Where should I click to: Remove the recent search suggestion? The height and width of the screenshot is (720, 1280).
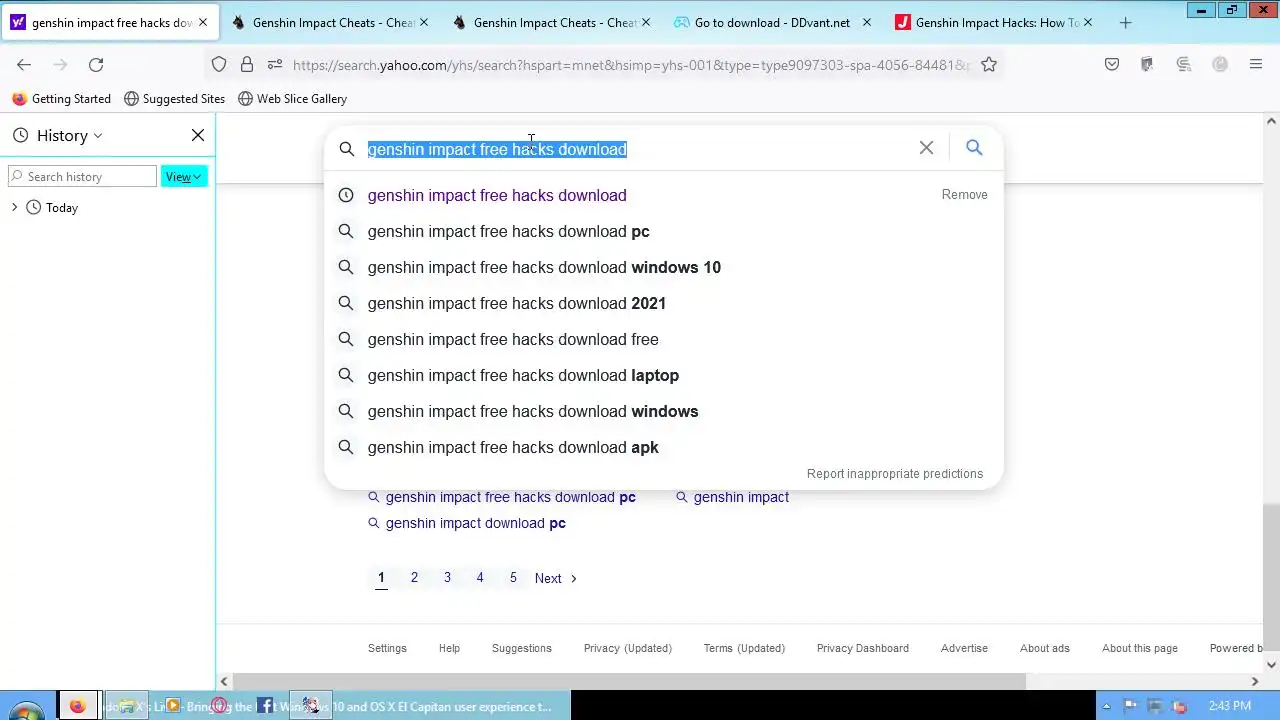964,195
